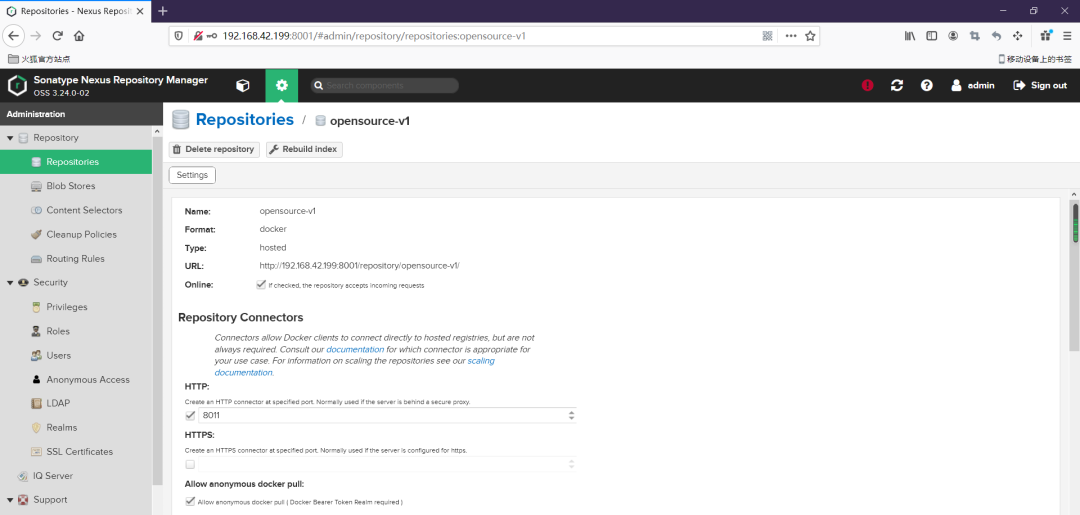The image size is (1080, 515).
Task: Click the admin user icon
Action: pyautogui.click(x=957, y=85)
